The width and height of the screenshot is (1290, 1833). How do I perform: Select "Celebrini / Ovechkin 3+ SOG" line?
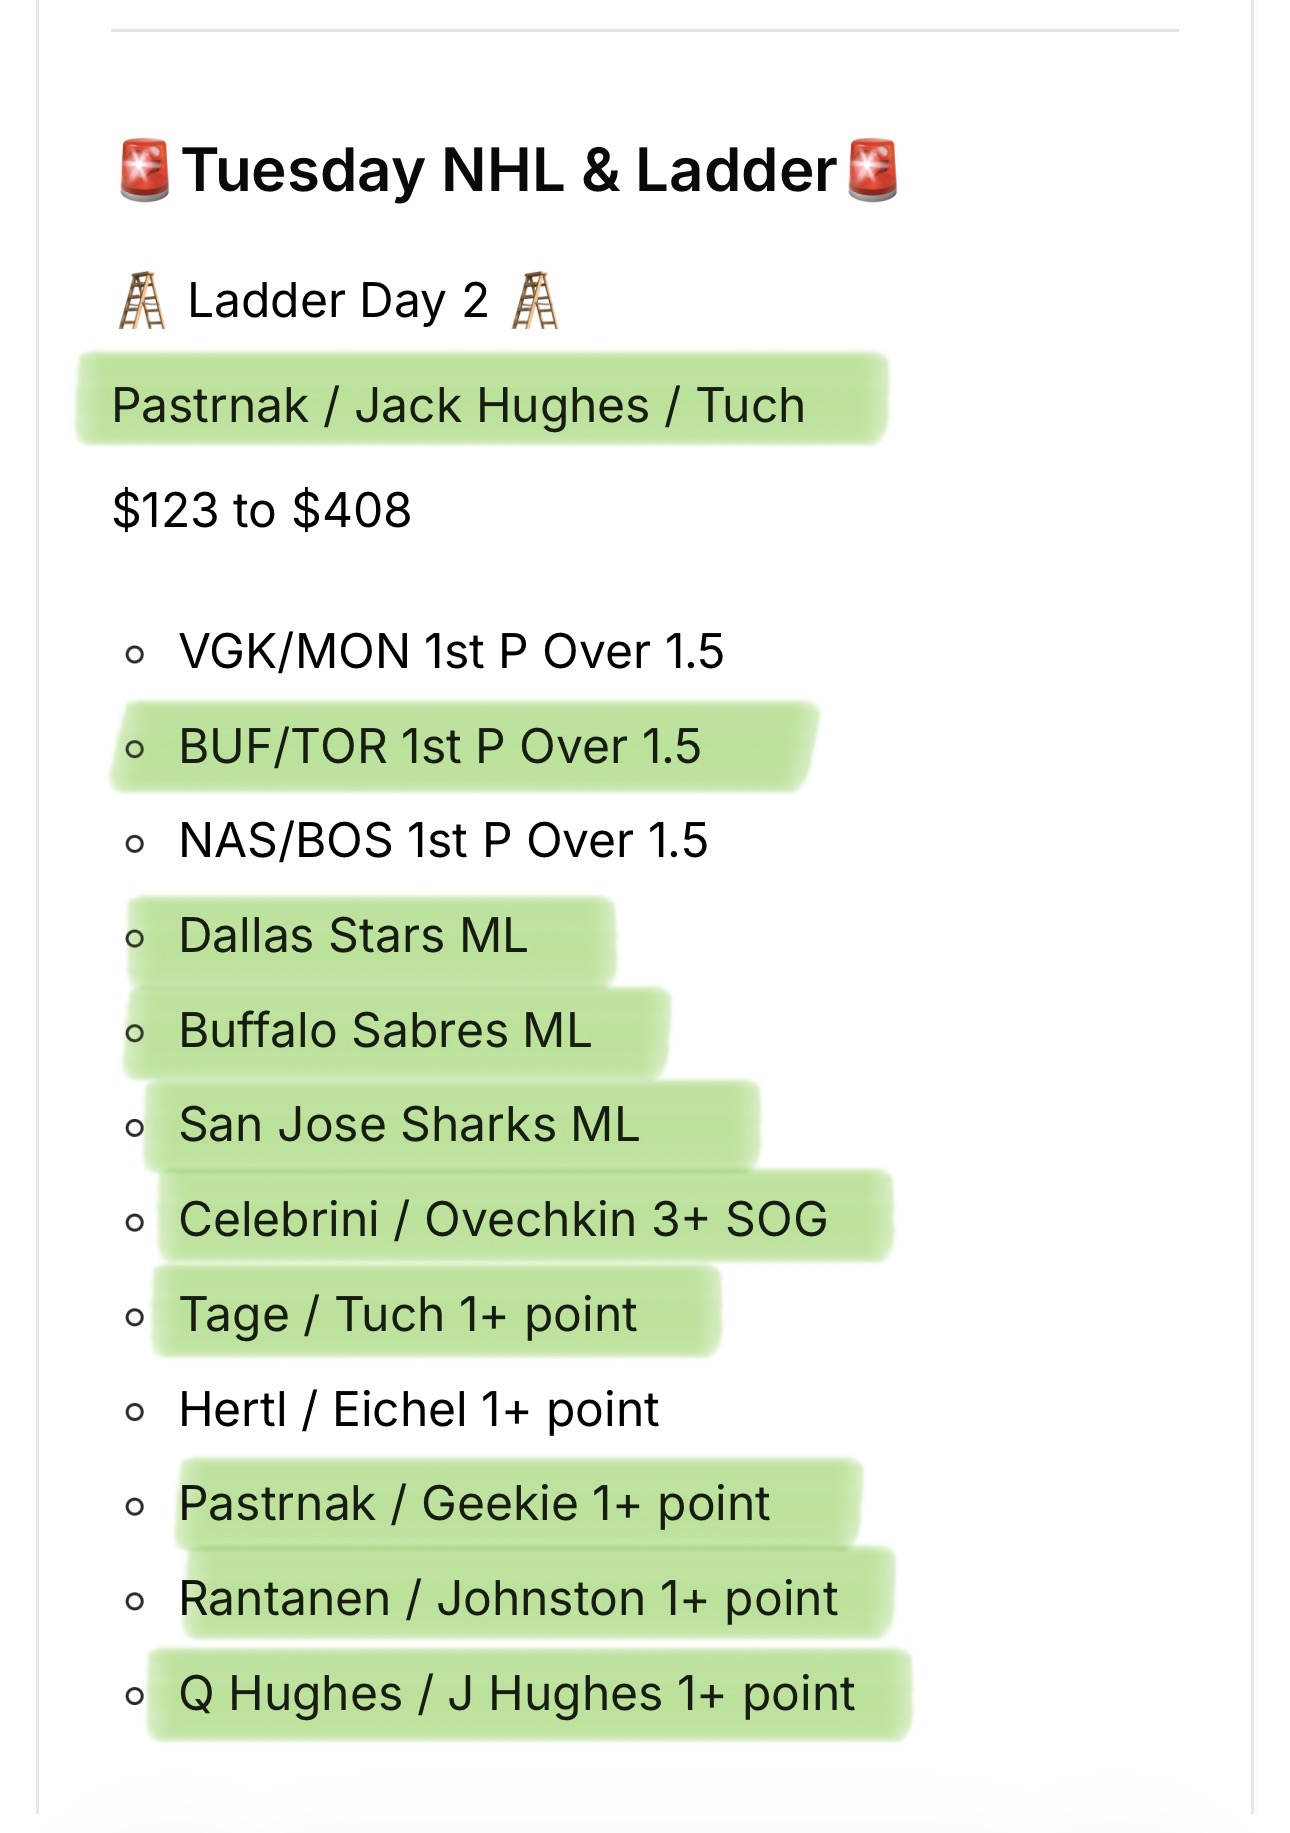coord(503,1220)
